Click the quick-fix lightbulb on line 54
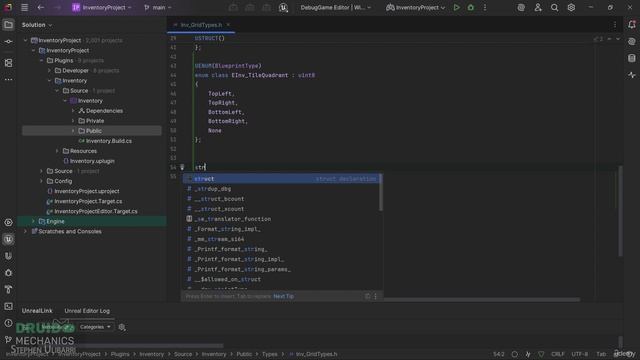 (x=182, y=167)
